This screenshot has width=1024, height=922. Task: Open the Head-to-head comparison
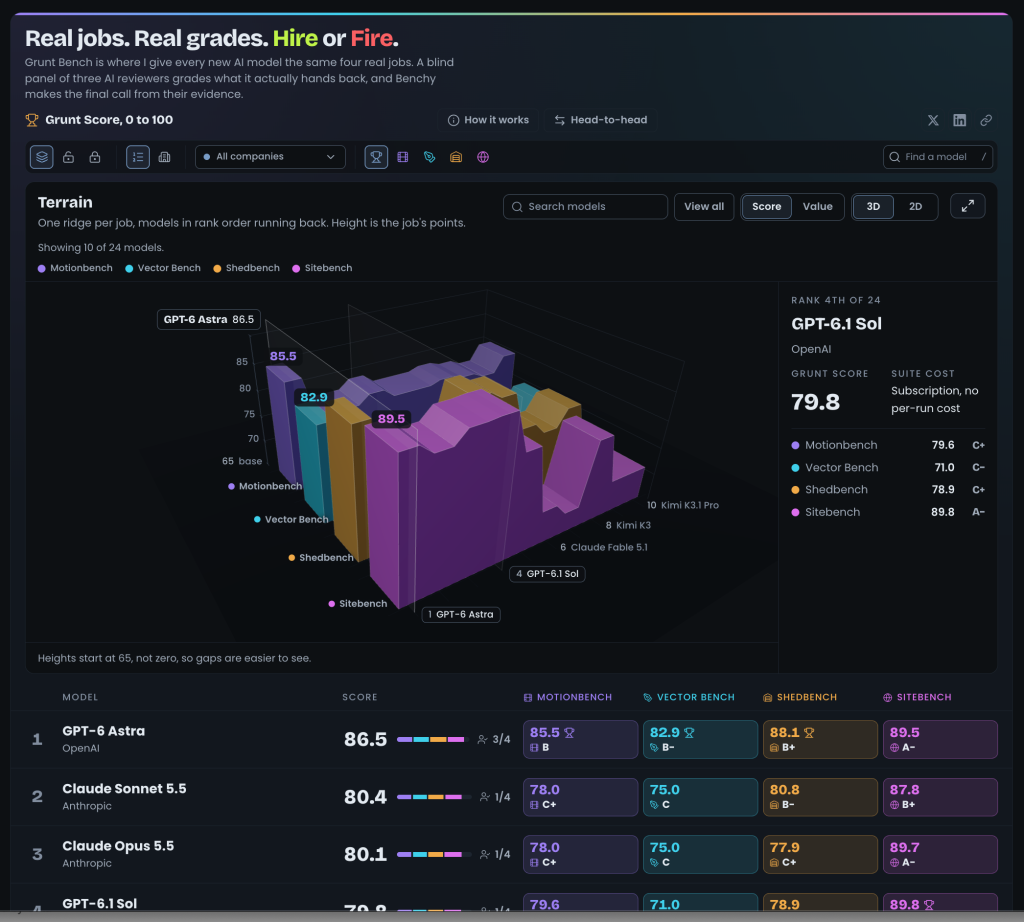pyautogui.click(x=601, y=120)
